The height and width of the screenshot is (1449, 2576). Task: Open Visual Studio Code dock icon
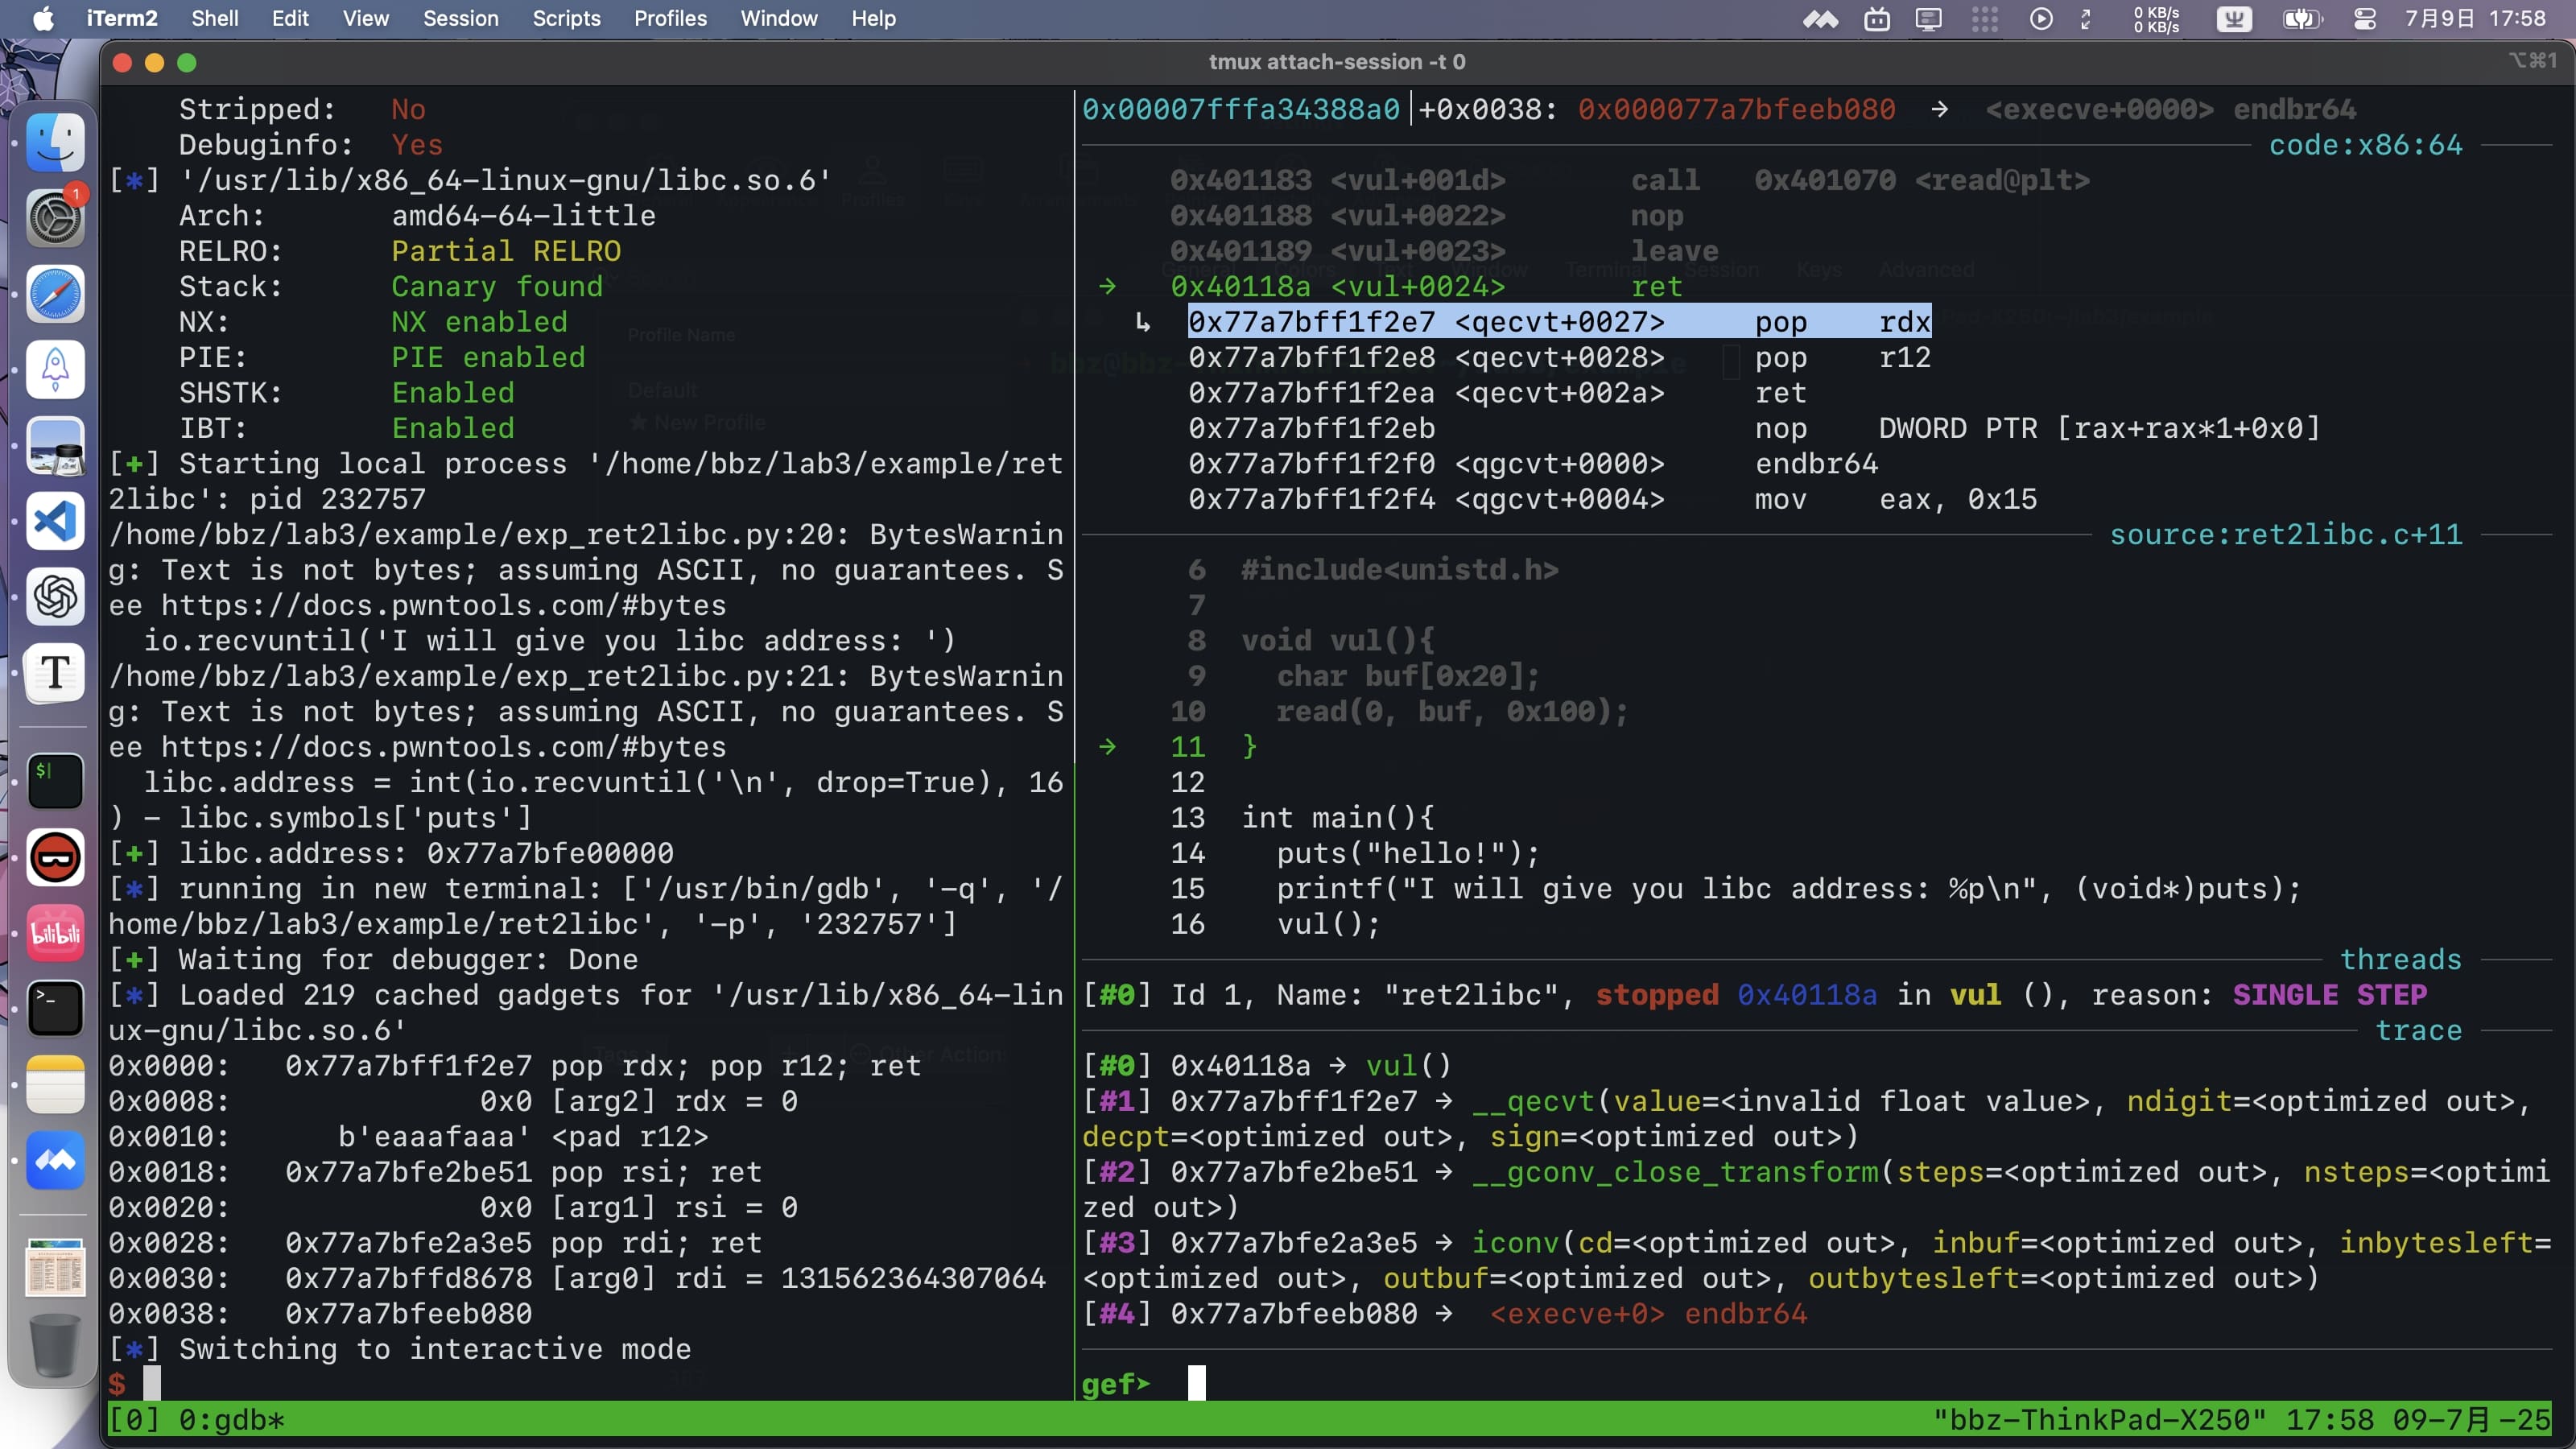click(55, 521)
